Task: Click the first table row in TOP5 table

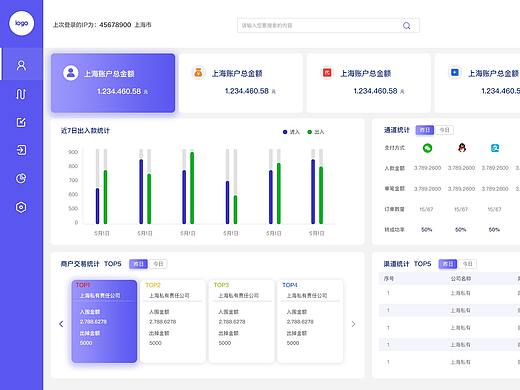Action: click(x=449, y=293)
